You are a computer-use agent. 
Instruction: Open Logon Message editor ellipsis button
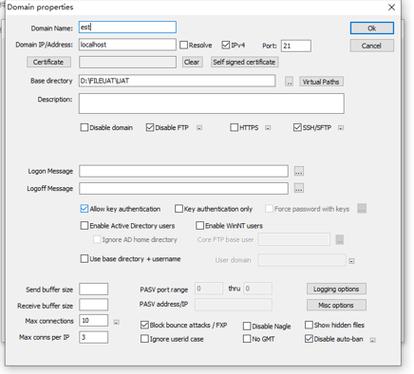coord(299,171)
